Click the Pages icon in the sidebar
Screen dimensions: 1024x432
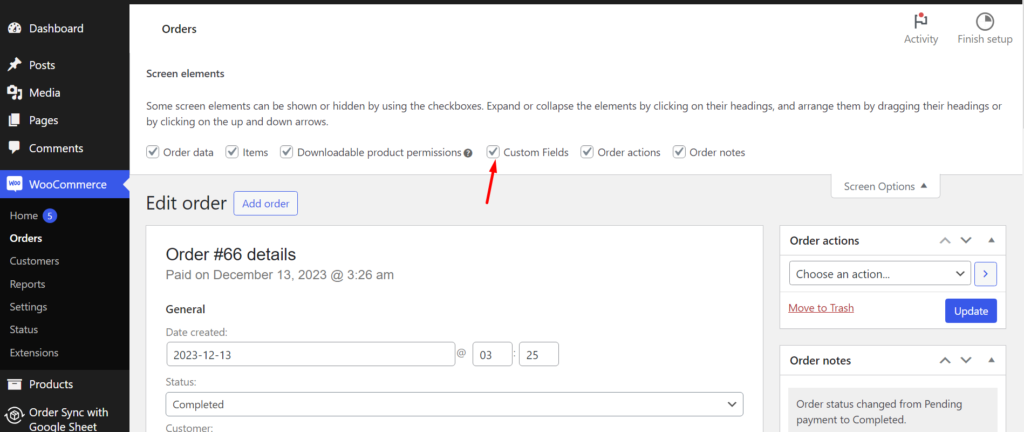[x=14, y=120]
